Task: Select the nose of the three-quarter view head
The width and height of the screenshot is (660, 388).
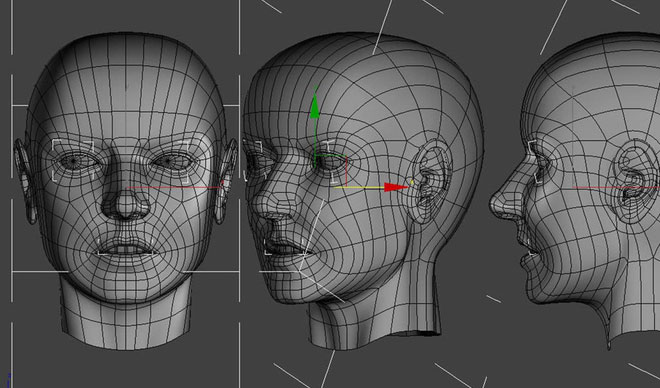Action: [x=264, y=201]
